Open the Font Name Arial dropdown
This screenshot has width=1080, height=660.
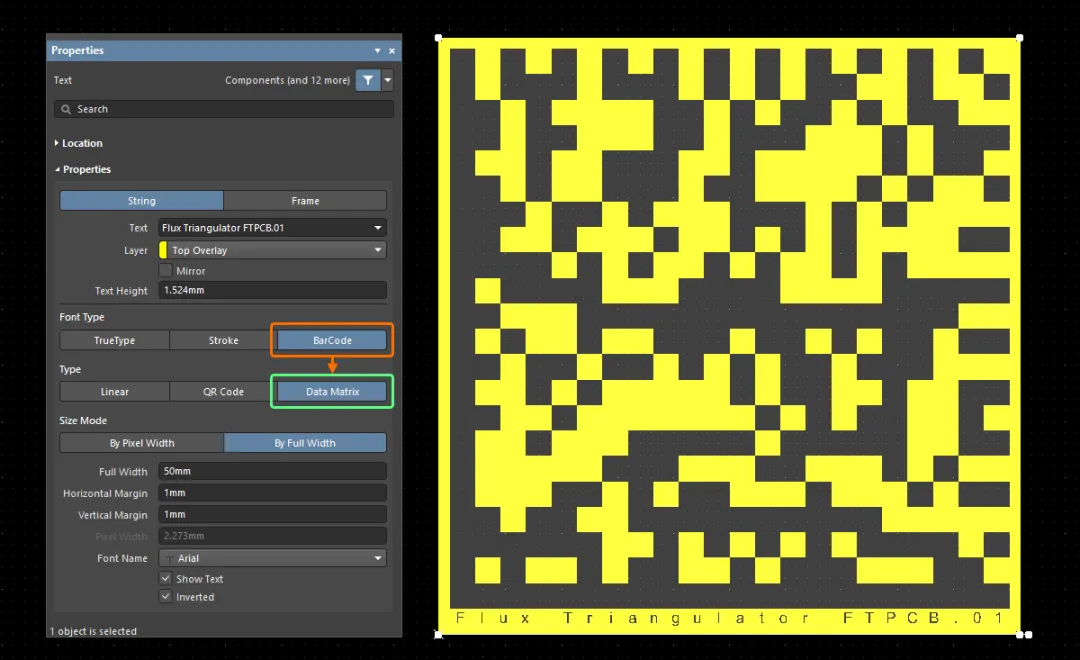click(x=272, y=558)
